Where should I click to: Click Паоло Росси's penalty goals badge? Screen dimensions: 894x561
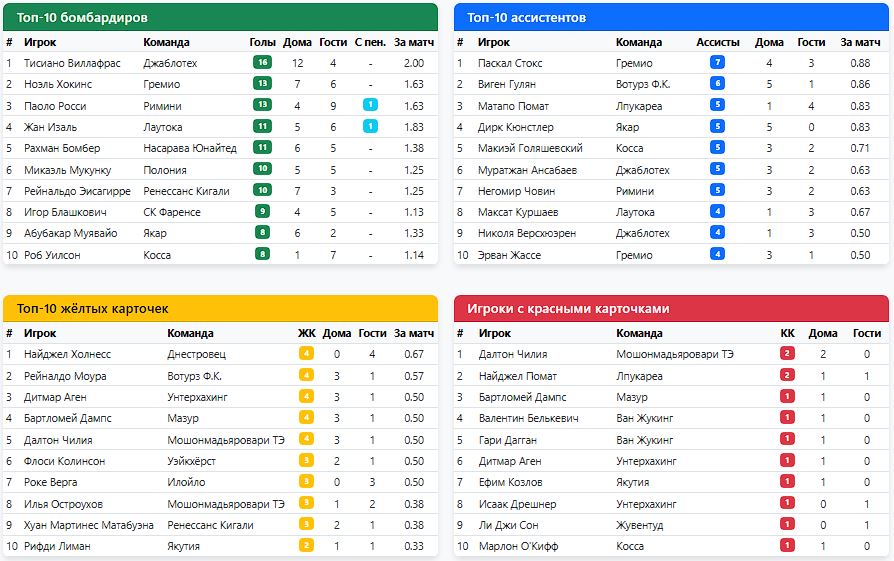tap(370, 105)
